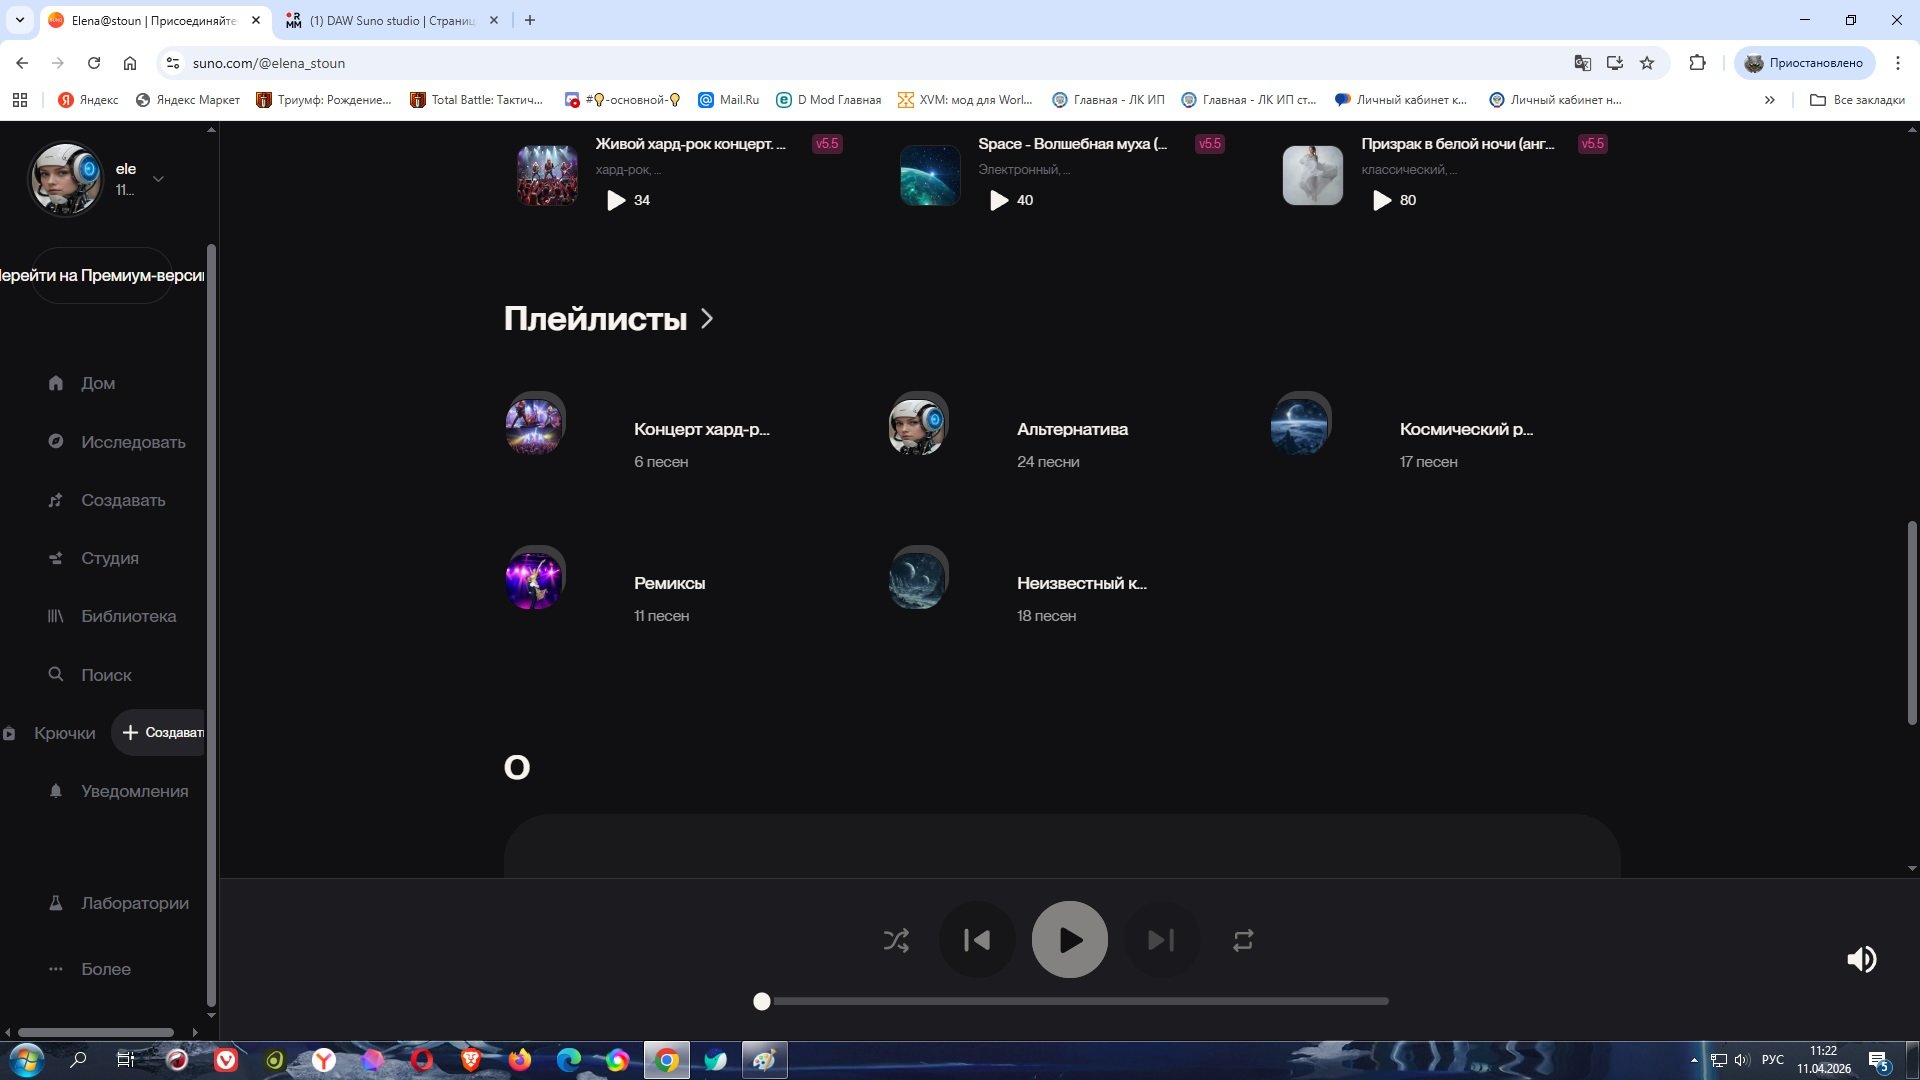Image resolution: width=1920 pixels, height=1080 pixels.
Task: Click the Перейти на Премиум-версию button
Action: coord(102,275)
